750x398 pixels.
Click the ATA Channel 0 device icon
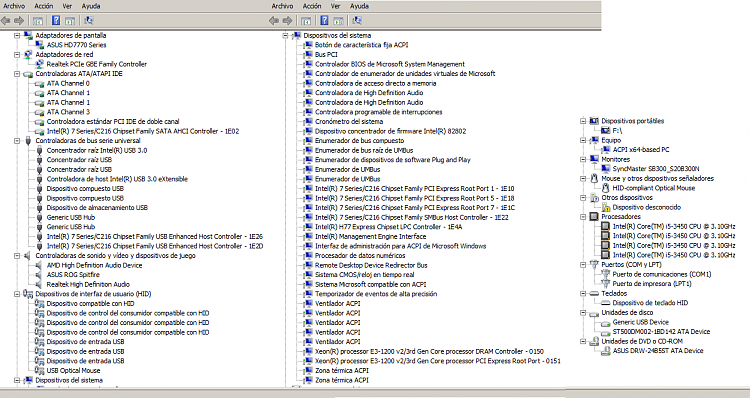click(40, 83)
